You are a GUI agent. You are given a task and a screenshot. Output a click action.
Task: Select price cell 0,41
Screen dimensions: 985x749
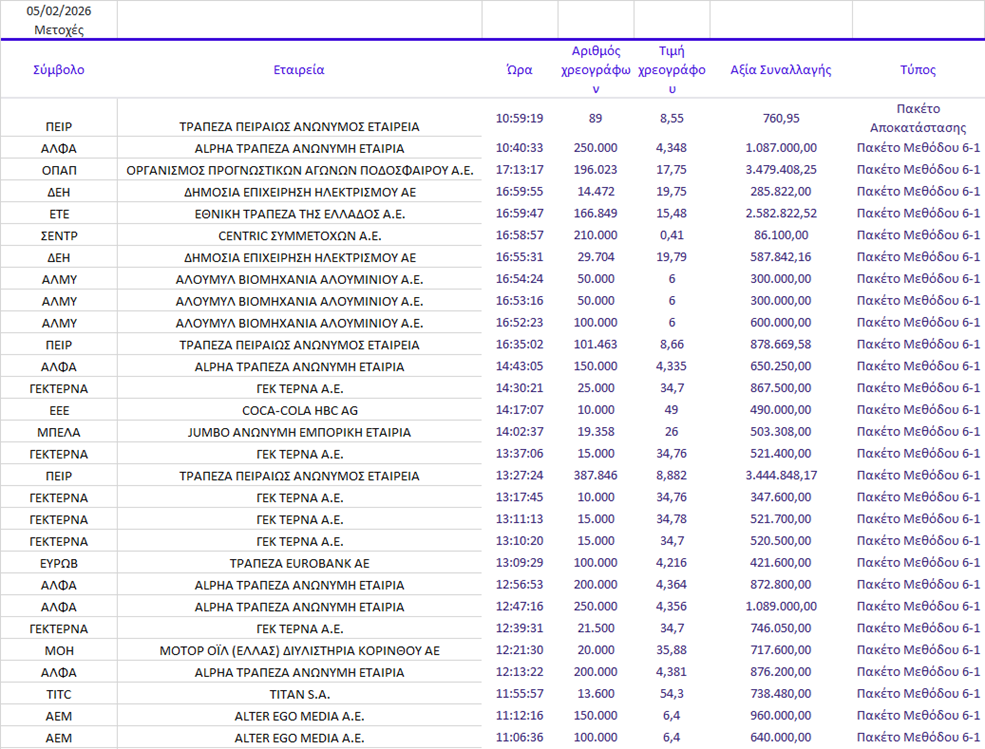coord(672,235)
